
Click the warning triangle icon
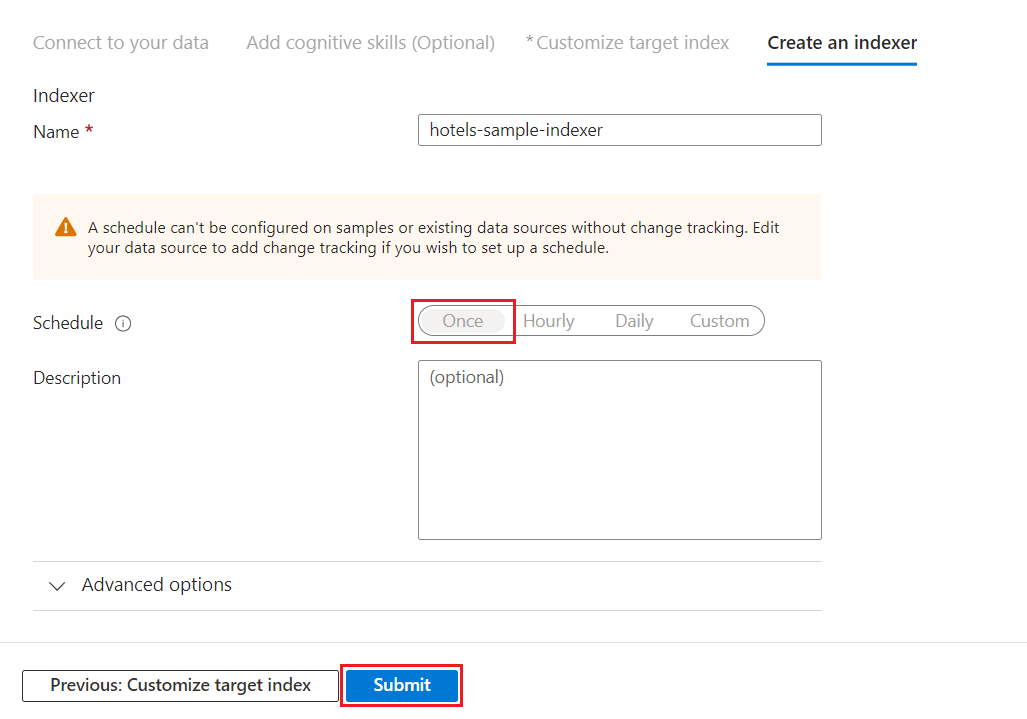tap(65, 227)
